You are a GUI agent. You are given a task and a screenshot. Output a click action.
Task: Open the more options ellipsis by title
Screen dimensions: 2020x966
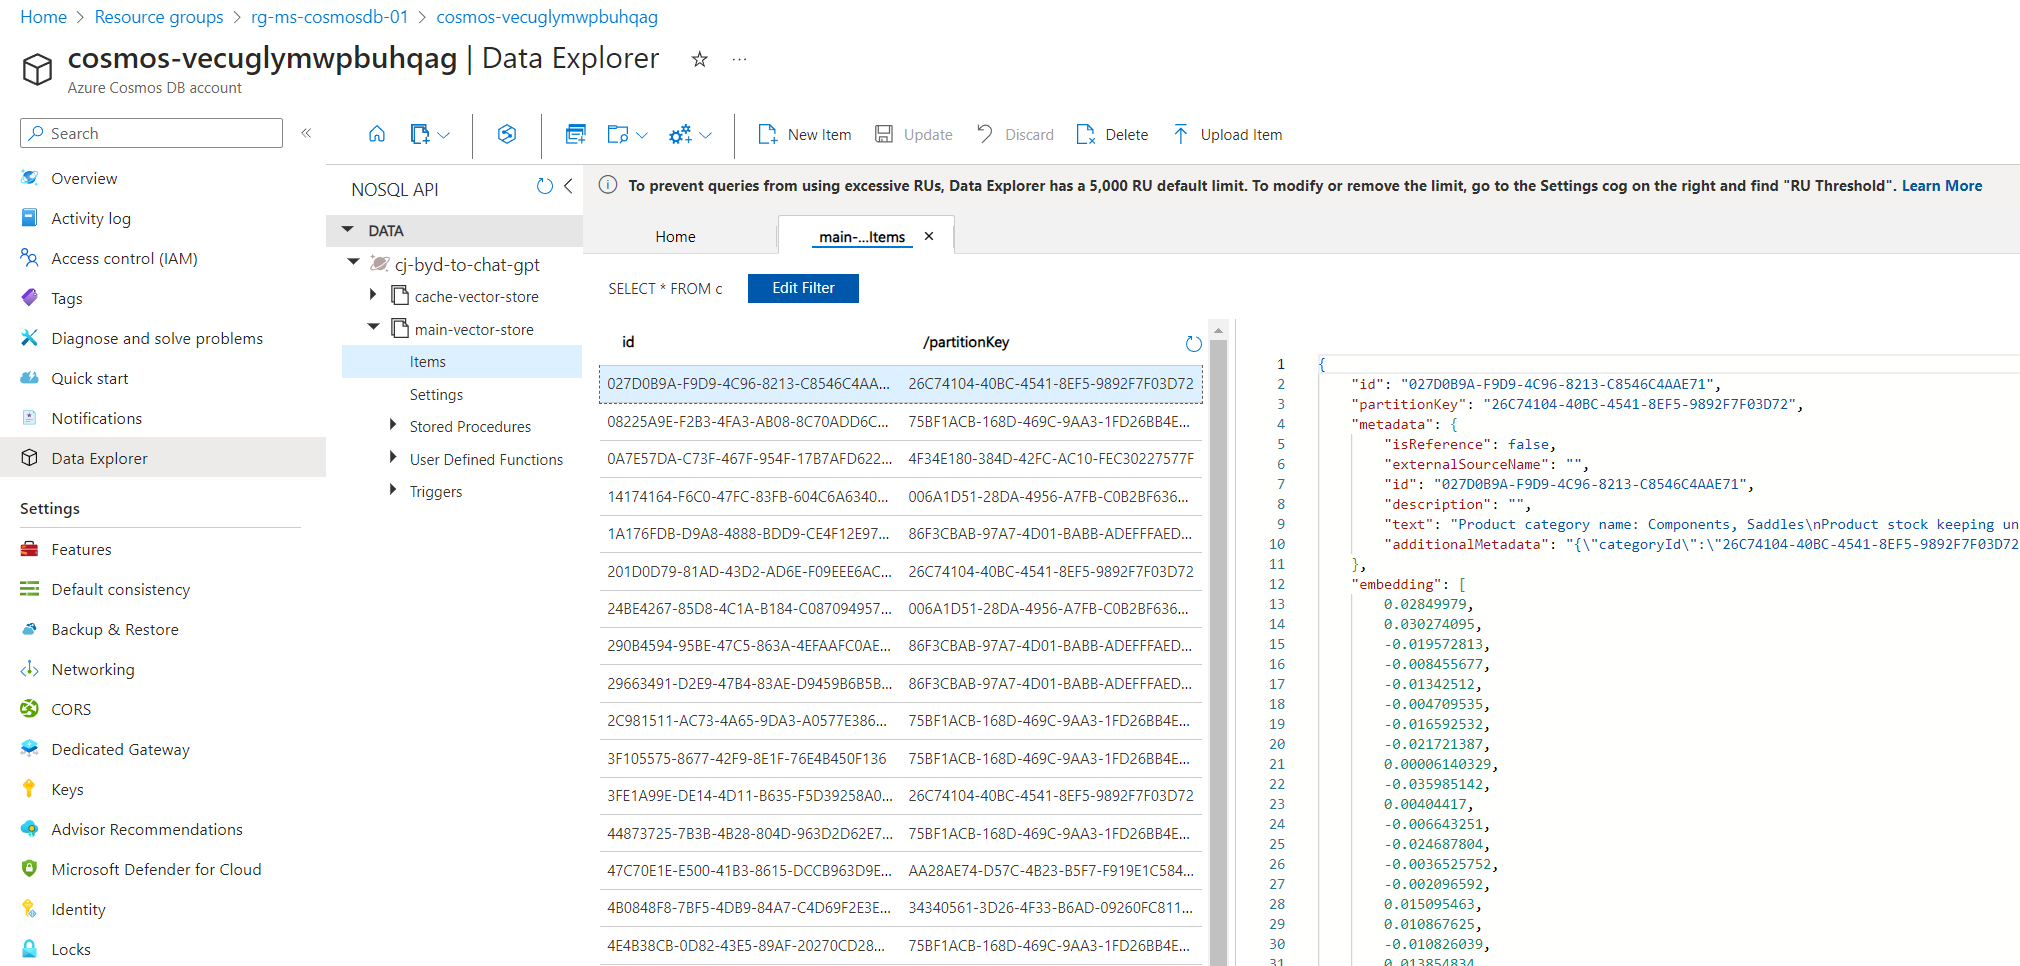click(739, 59)
